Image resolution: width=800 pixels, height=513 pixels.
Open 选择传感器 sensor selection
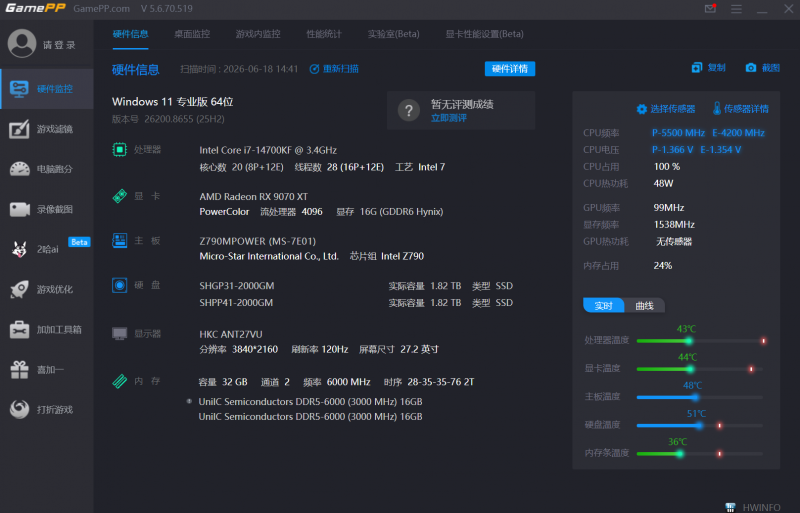click(666, 109)
